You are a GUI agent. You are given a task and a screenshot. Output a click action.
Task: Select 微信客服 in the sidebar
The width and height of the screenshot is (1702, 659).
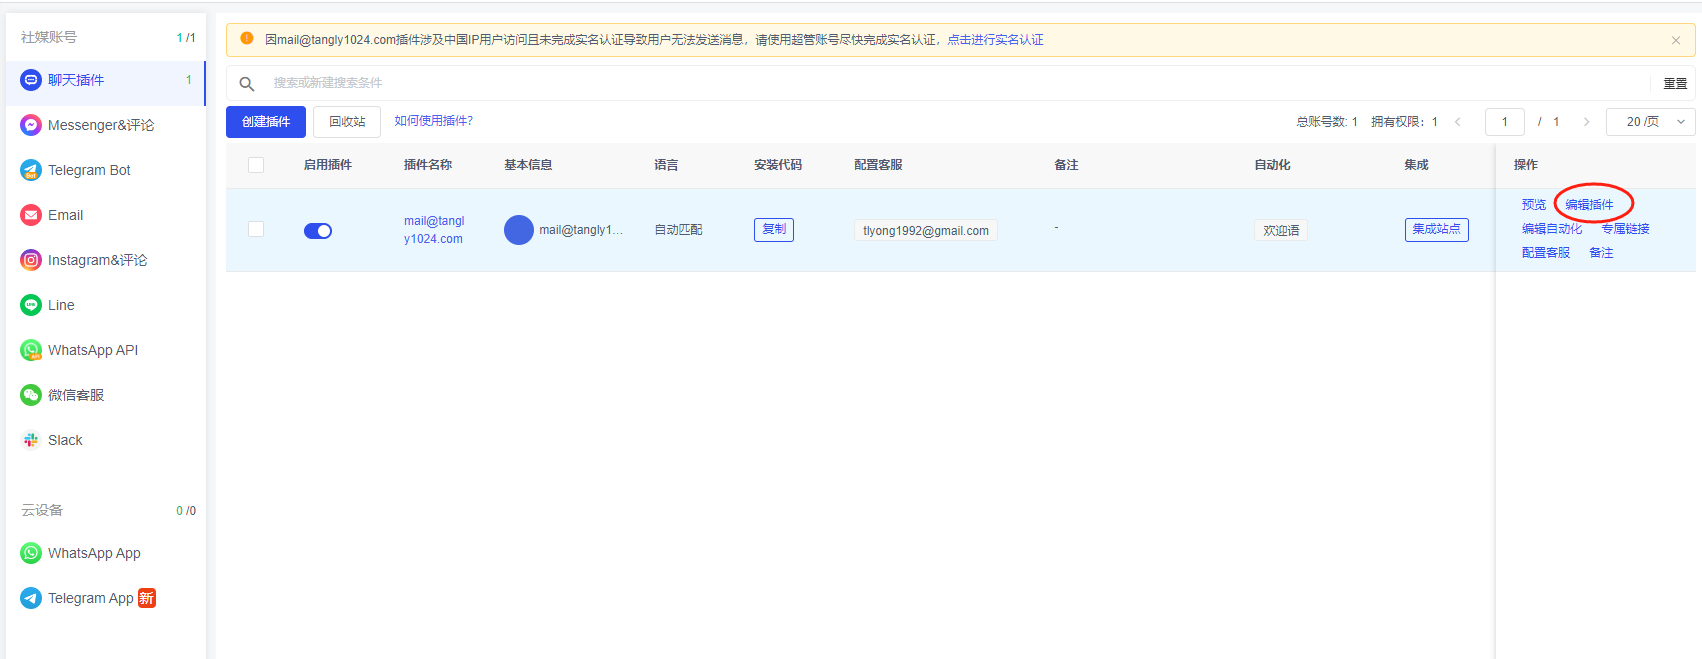(106, 395)
